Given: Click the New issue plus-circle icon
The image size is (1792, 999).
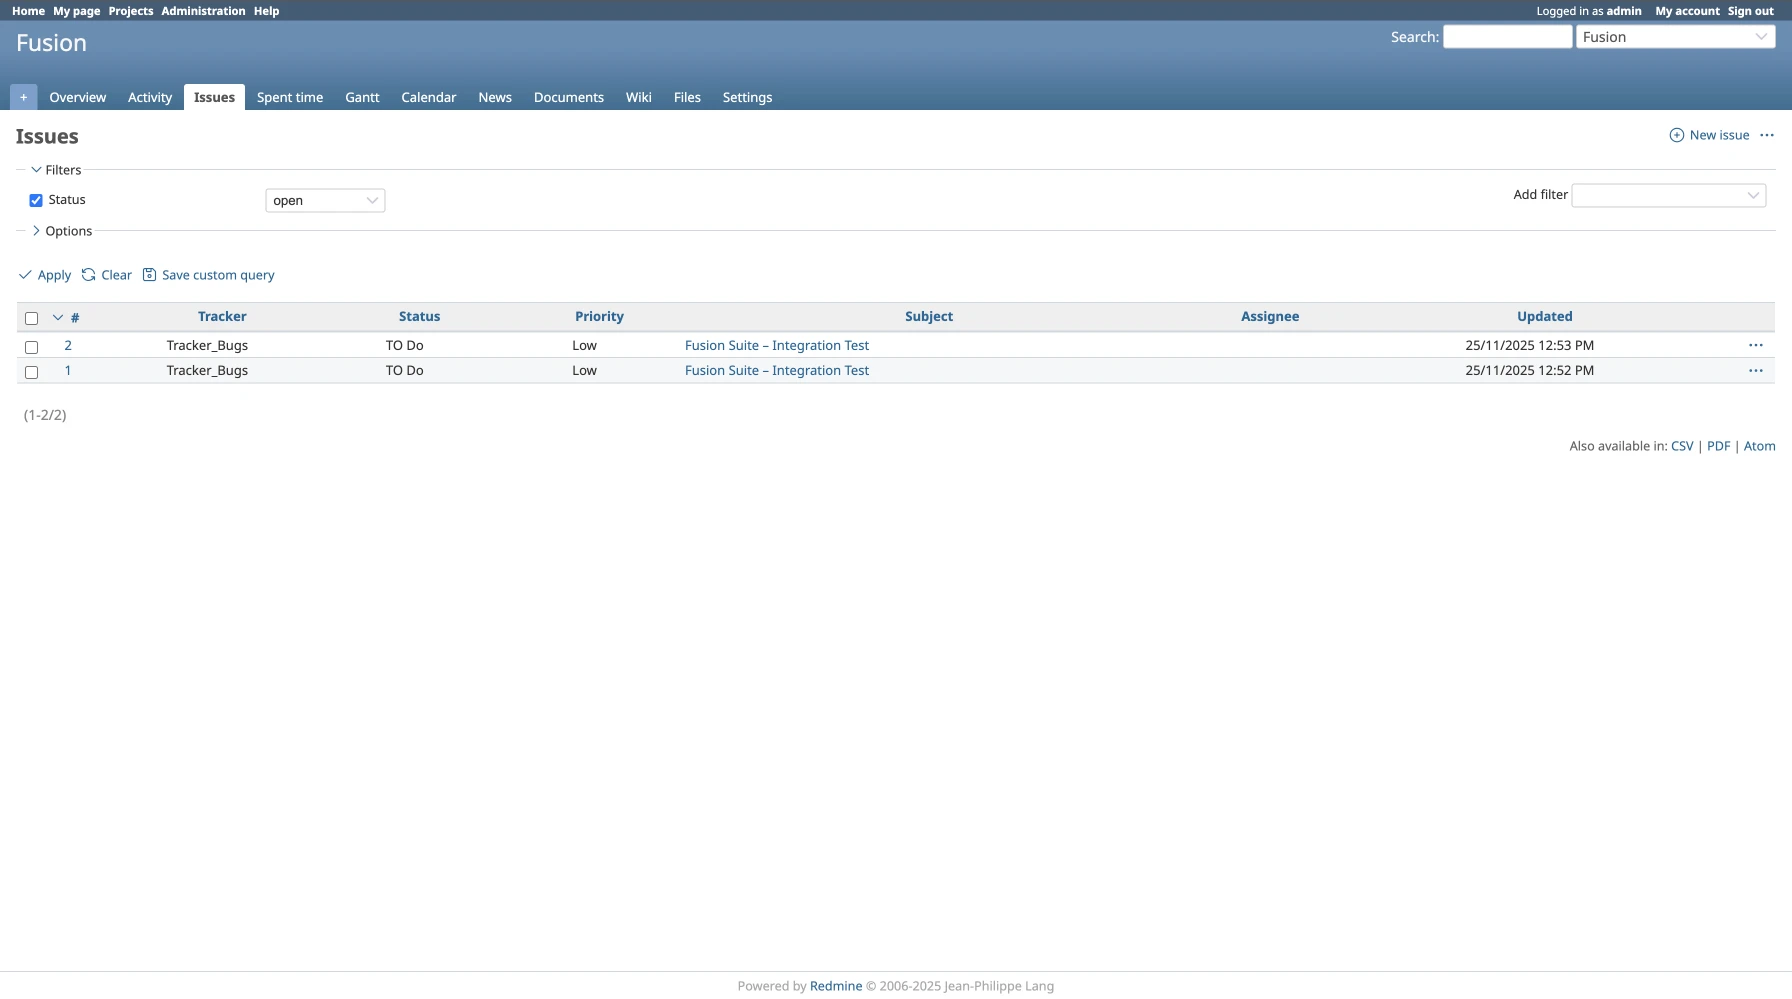Looking at the screenshot, I should pyautogui.click(x=1676, y=135).
